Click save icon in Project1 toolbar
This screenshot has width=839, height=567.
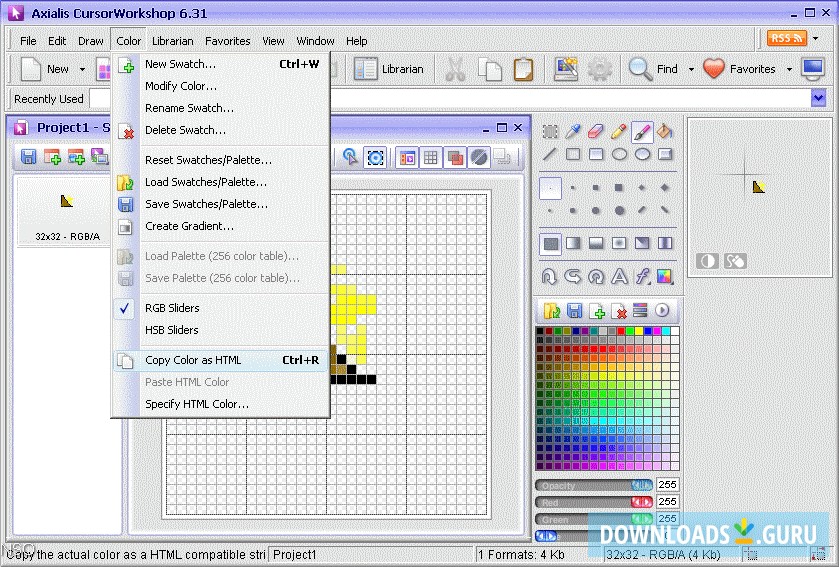tap(28, 157)
